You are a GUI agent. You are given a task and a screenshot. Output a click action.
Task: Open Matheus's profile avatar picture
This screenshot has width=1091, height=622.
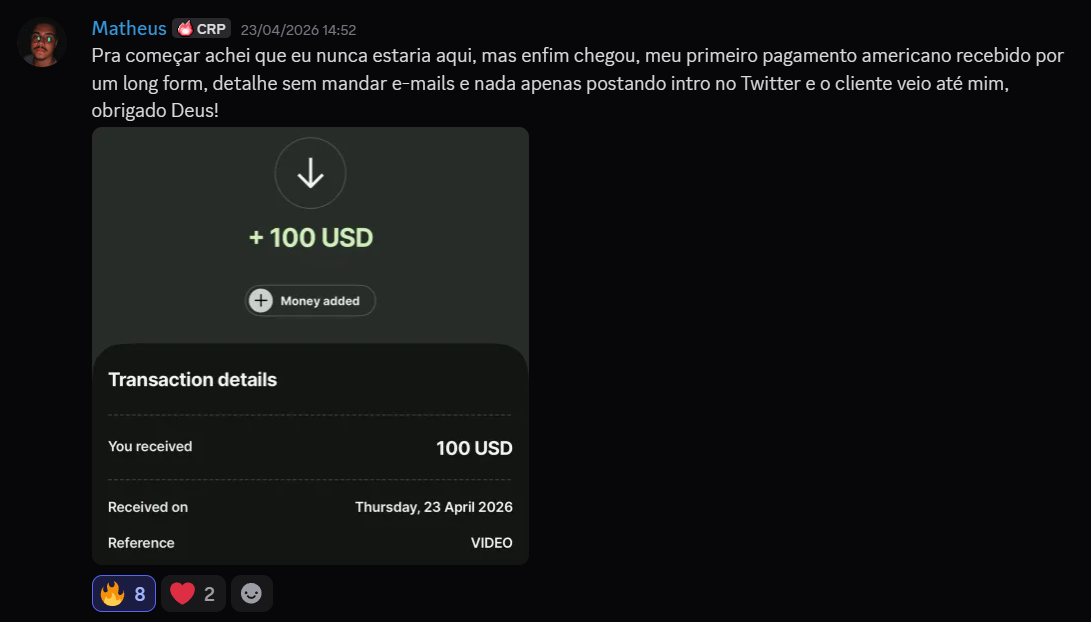[x=42, y=42]
